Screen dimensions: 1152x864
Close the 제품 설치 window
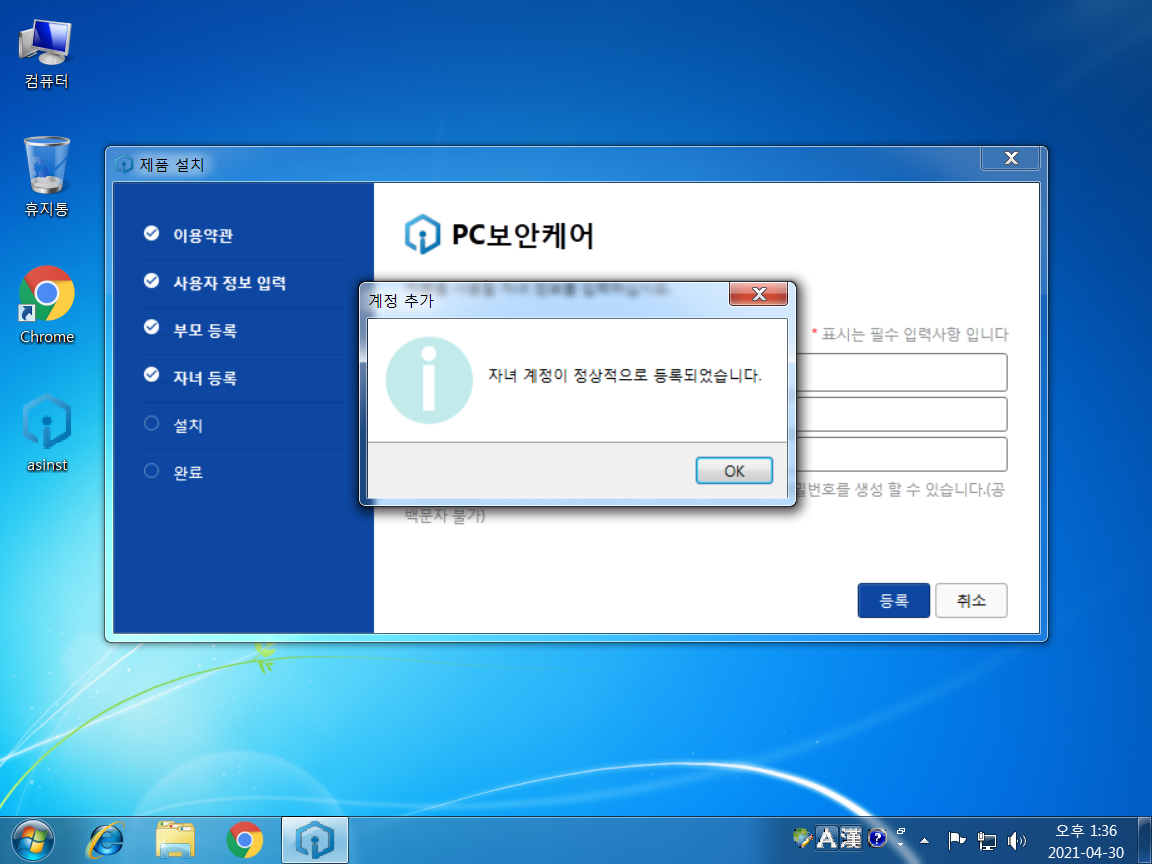[1011, 158]
